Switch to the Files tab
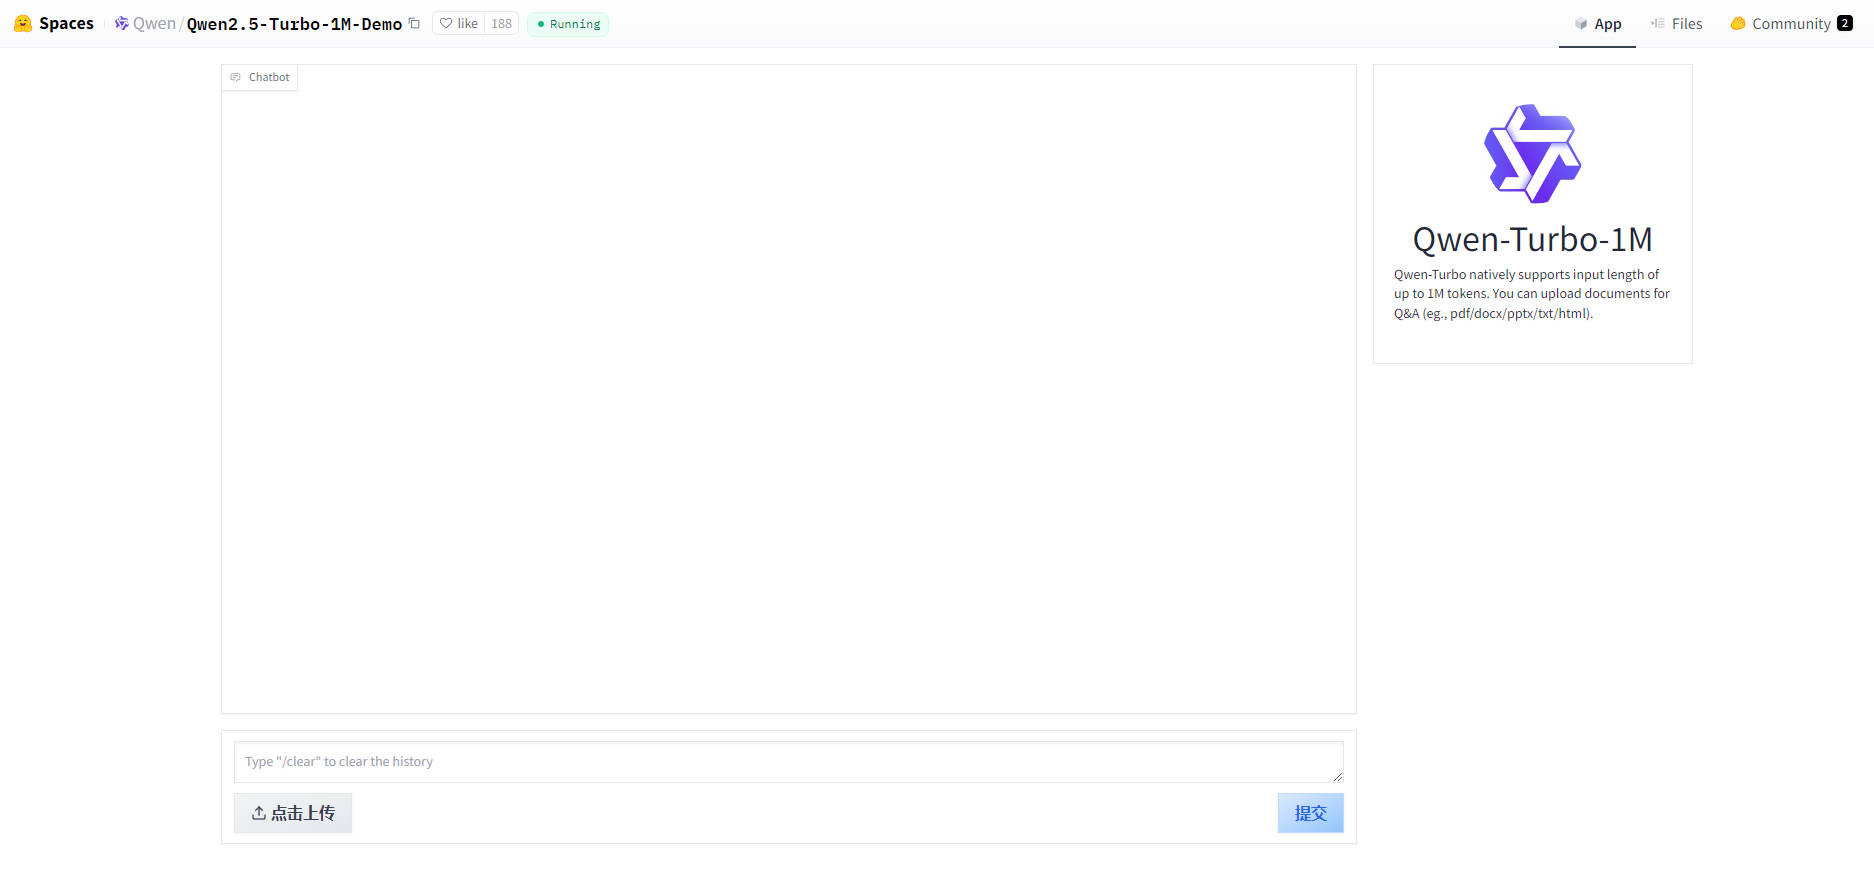 coord(1676,23)
